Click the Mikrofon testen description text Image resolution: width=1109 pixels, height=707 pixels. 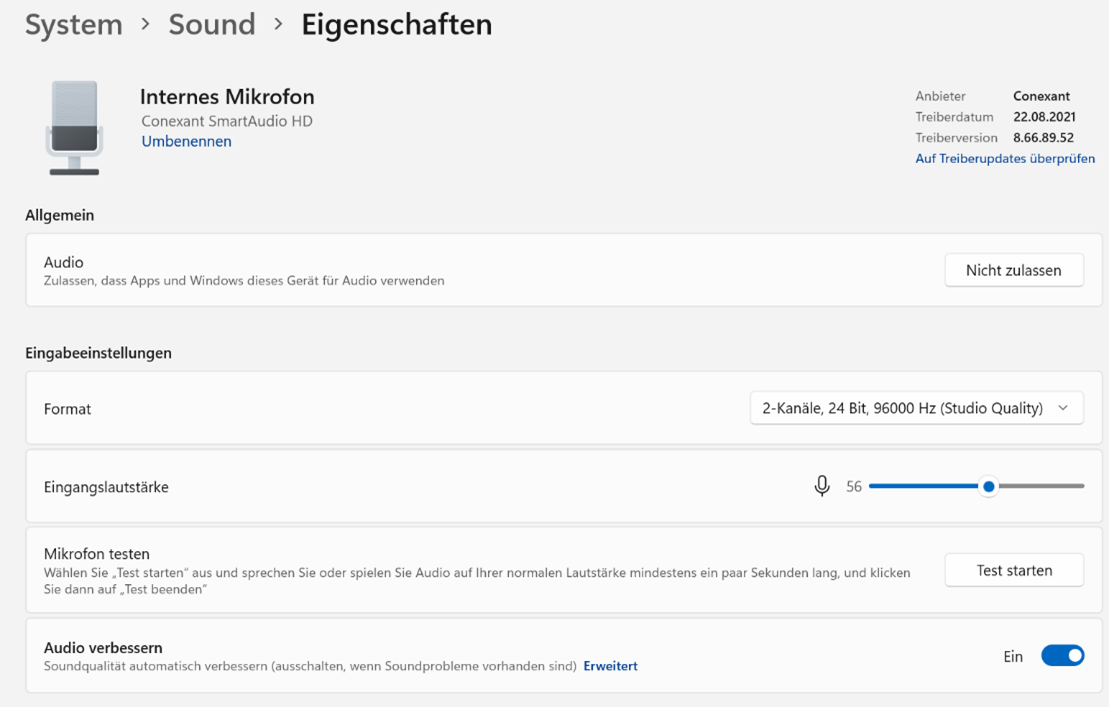coord(477,581)
